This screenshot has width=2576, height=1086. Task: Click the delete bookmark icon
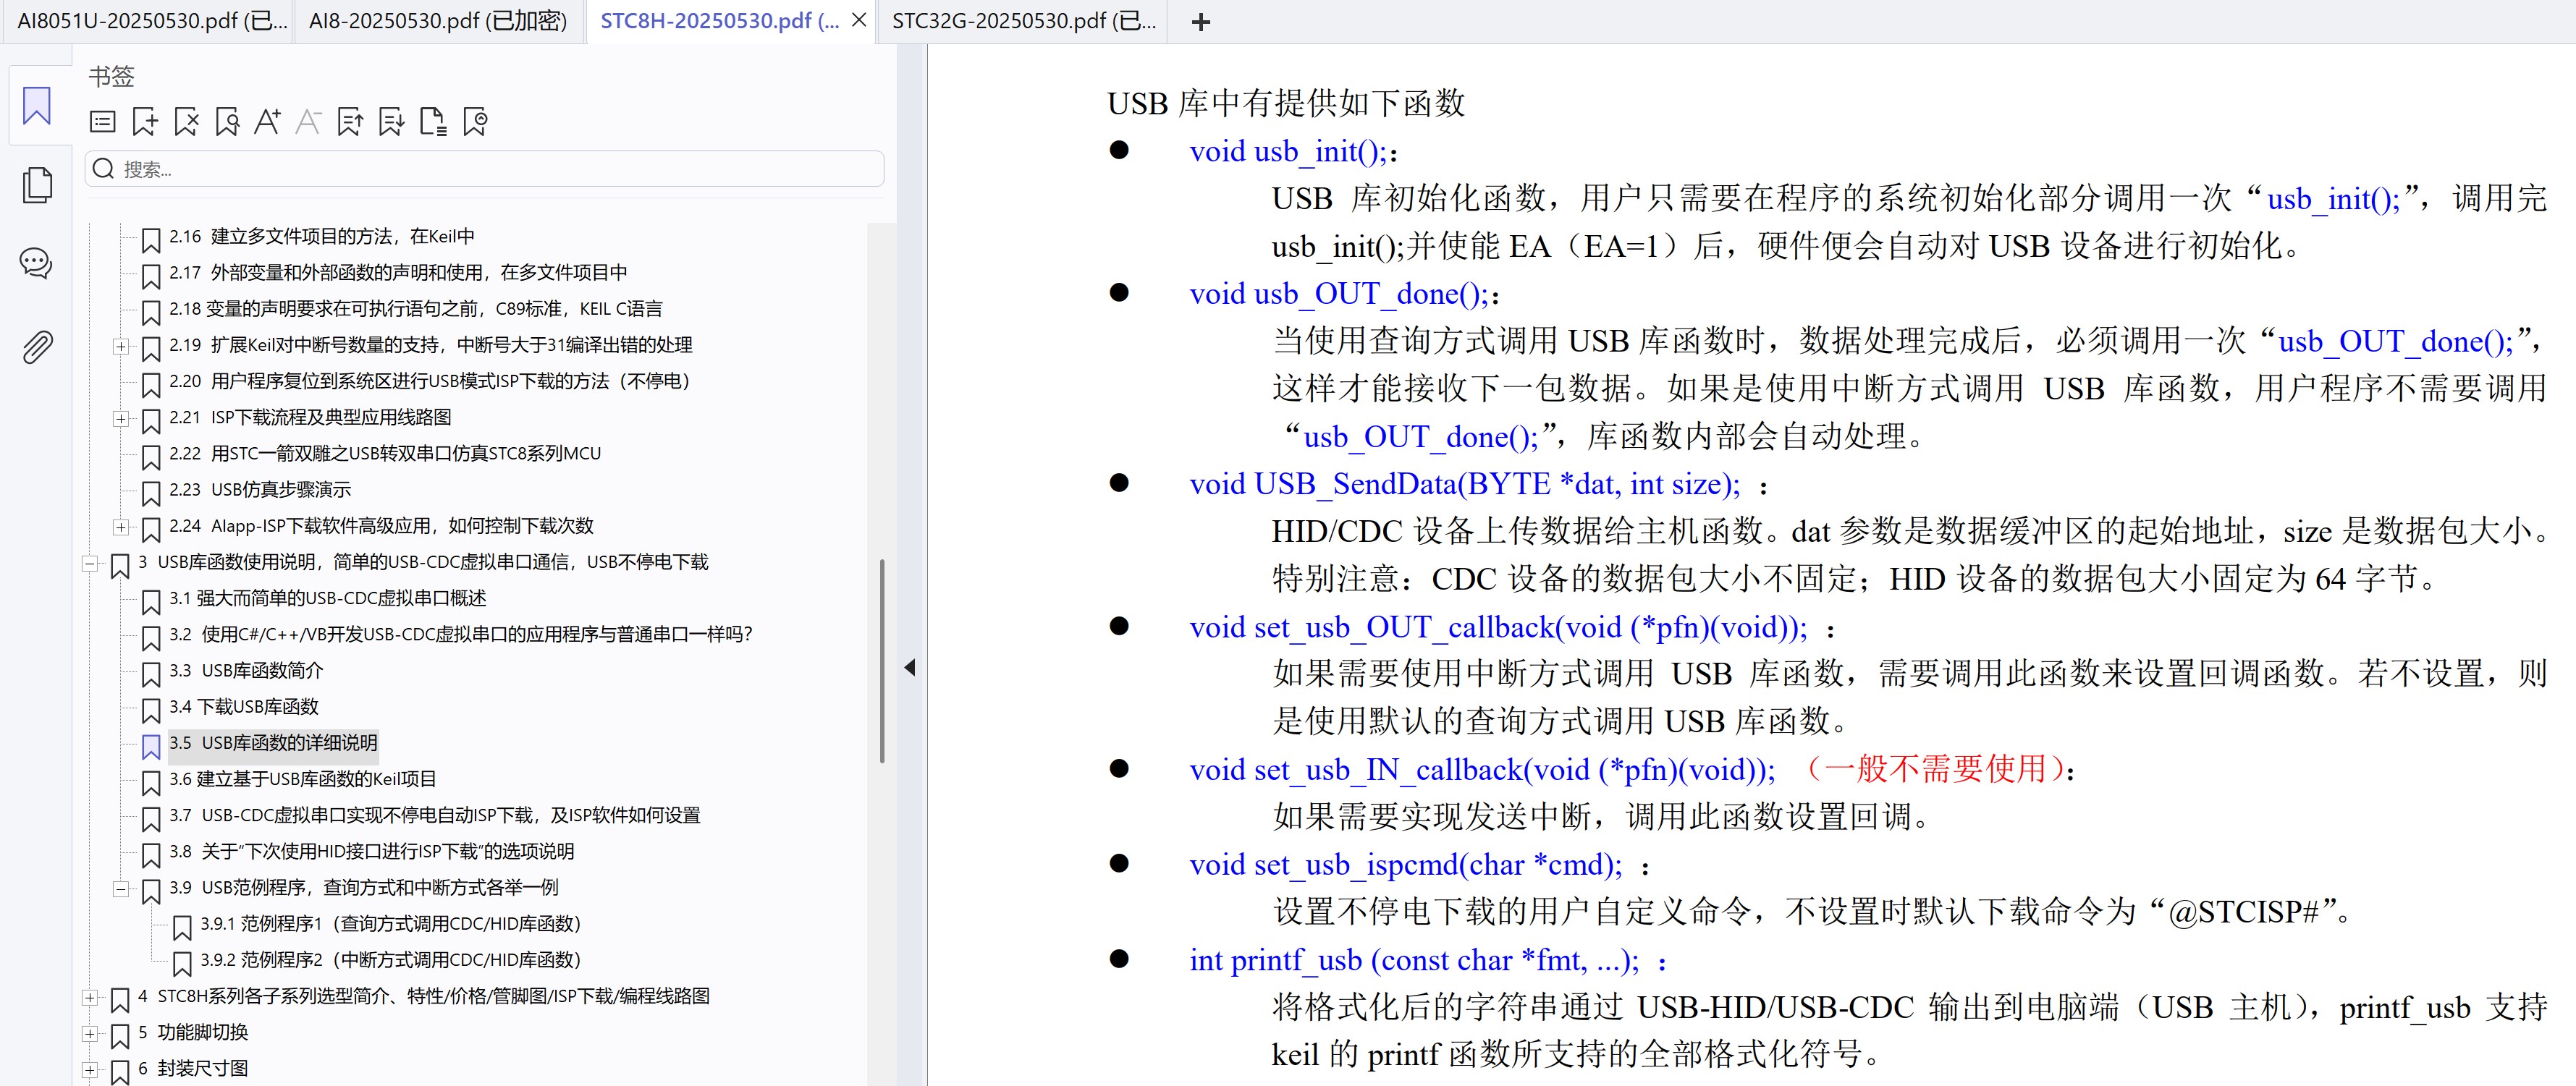(x=186, y=122)
